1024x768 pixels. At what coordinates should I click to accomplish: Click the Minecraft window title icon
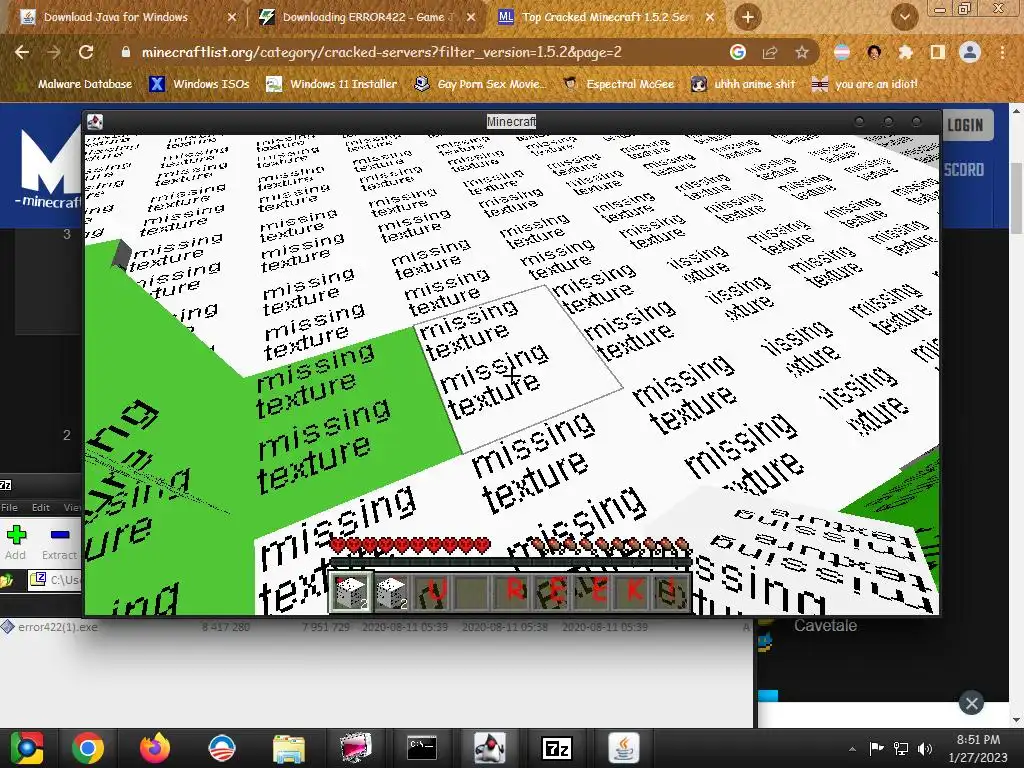pyautogui.click(x=95, y=121)
